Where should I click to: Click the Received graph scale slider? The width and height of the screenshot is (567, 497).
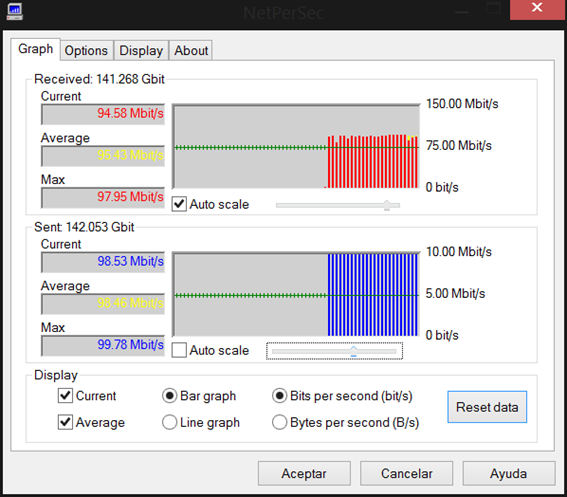(338, 205)
